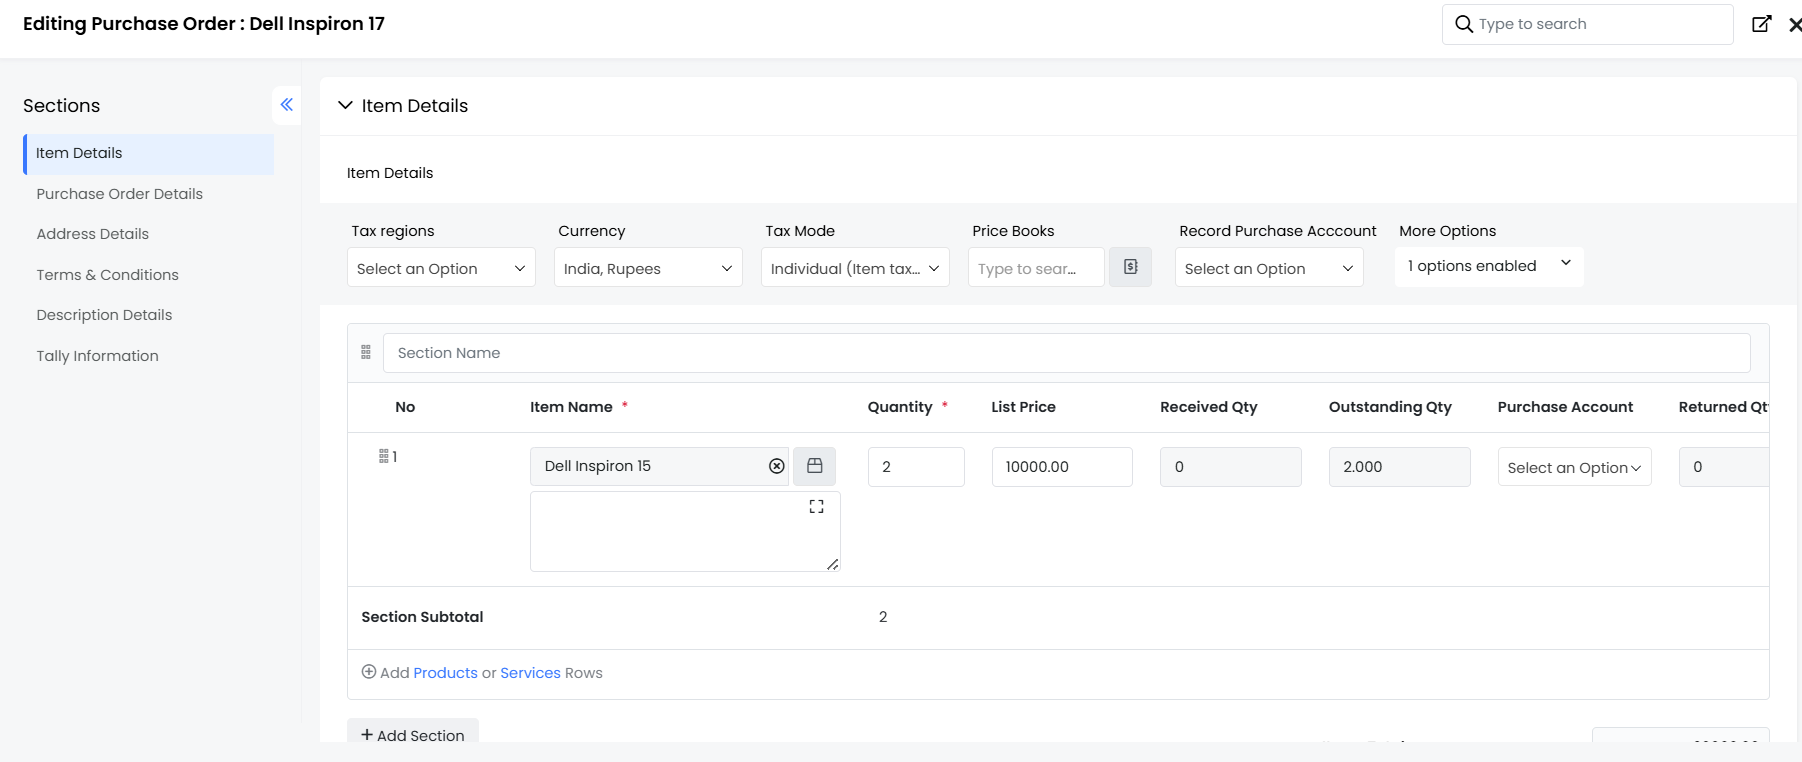Screen dimensions: 1802x762
Task: Click the Products link to add rows
Action: coord(445,673)
